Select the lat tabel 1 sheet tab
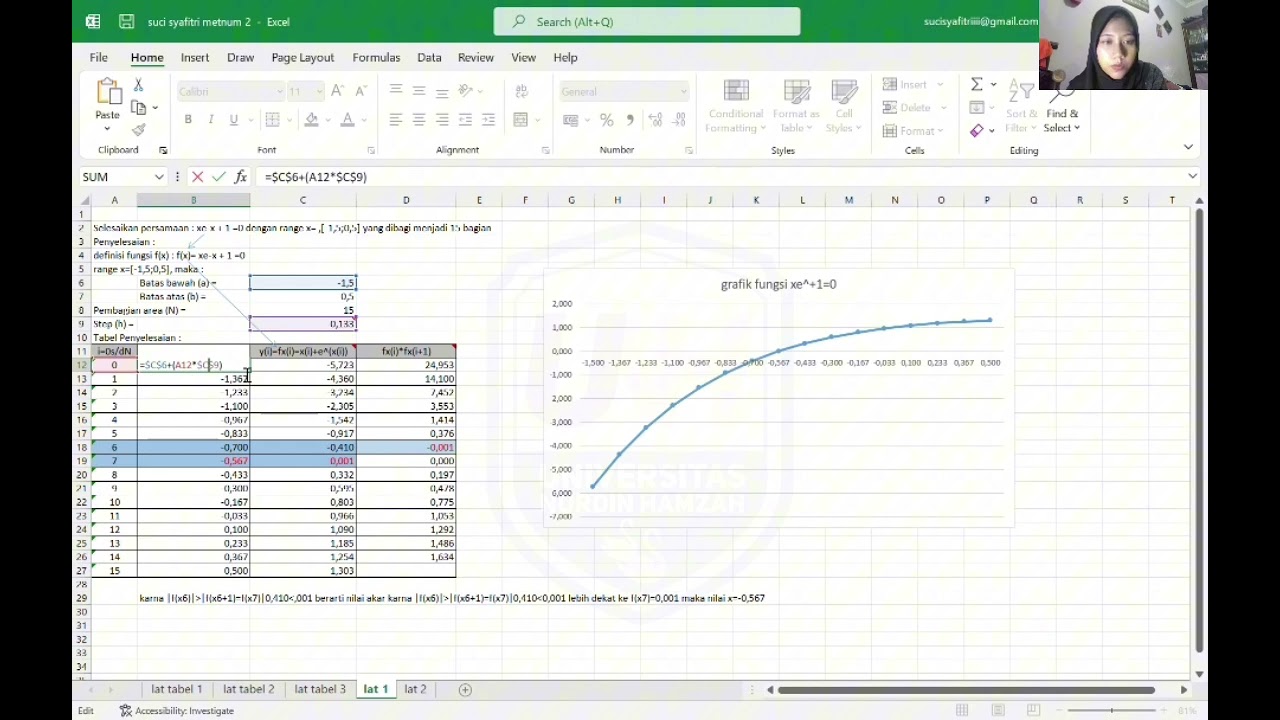This screenshot has width=1280, height=720. tap(177, 689)
